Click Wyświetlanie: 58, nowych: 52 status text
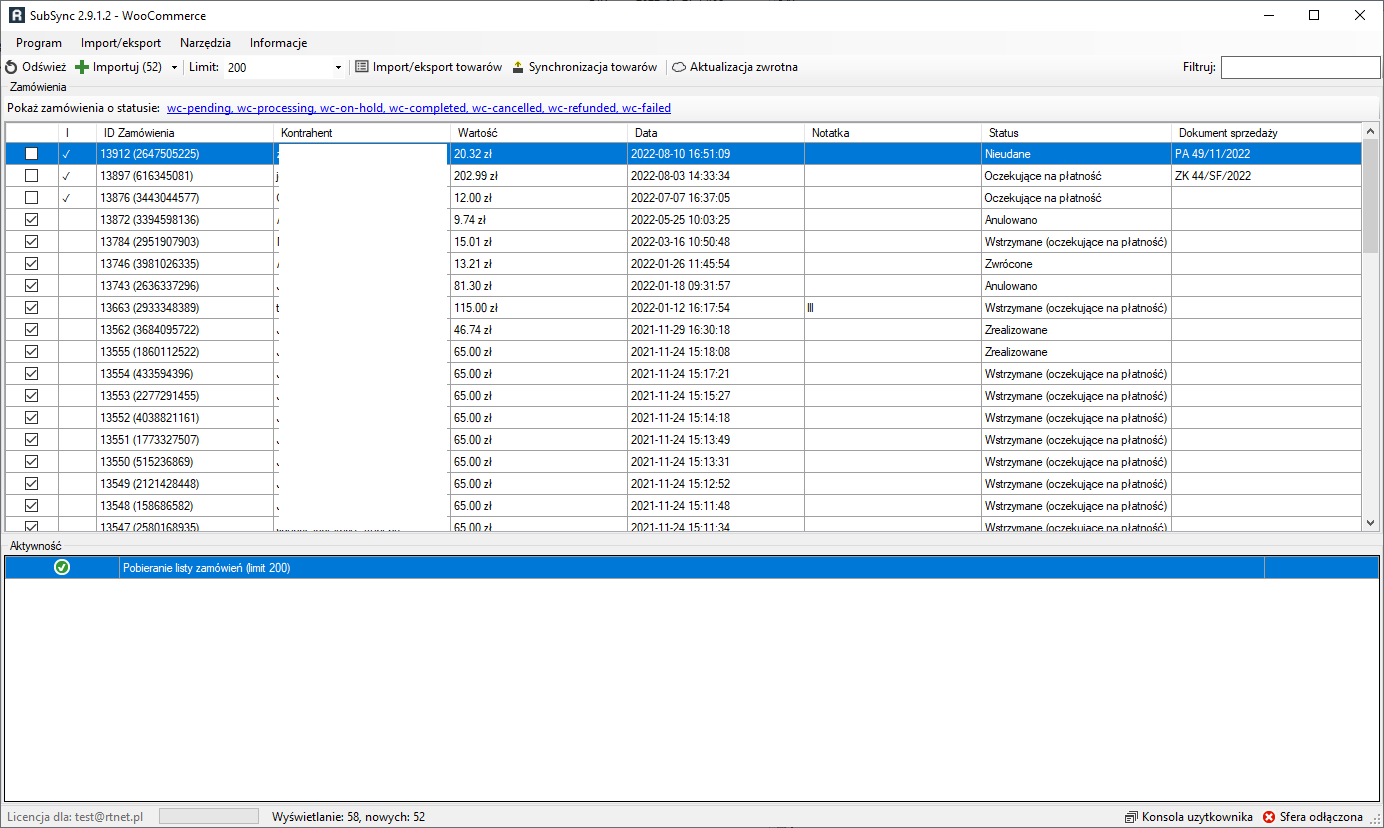The height and width of the screenshot is (828, 1384). 349,817
